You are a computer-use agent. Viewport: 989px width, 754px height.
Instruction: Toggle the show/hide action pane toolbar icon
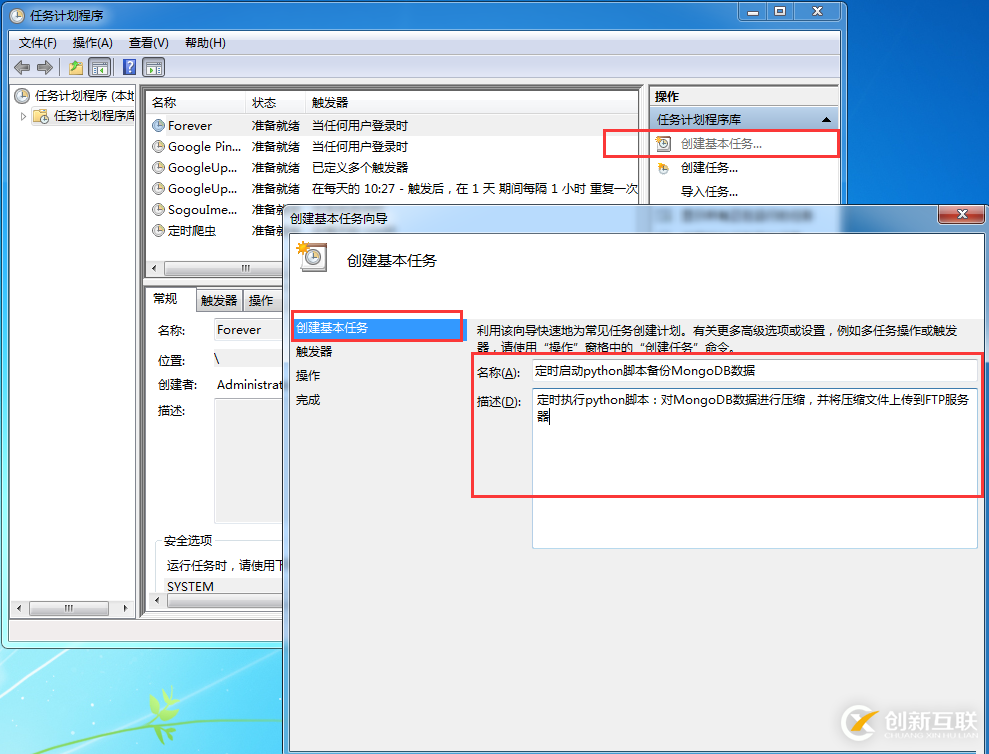(x=153, y=67)
